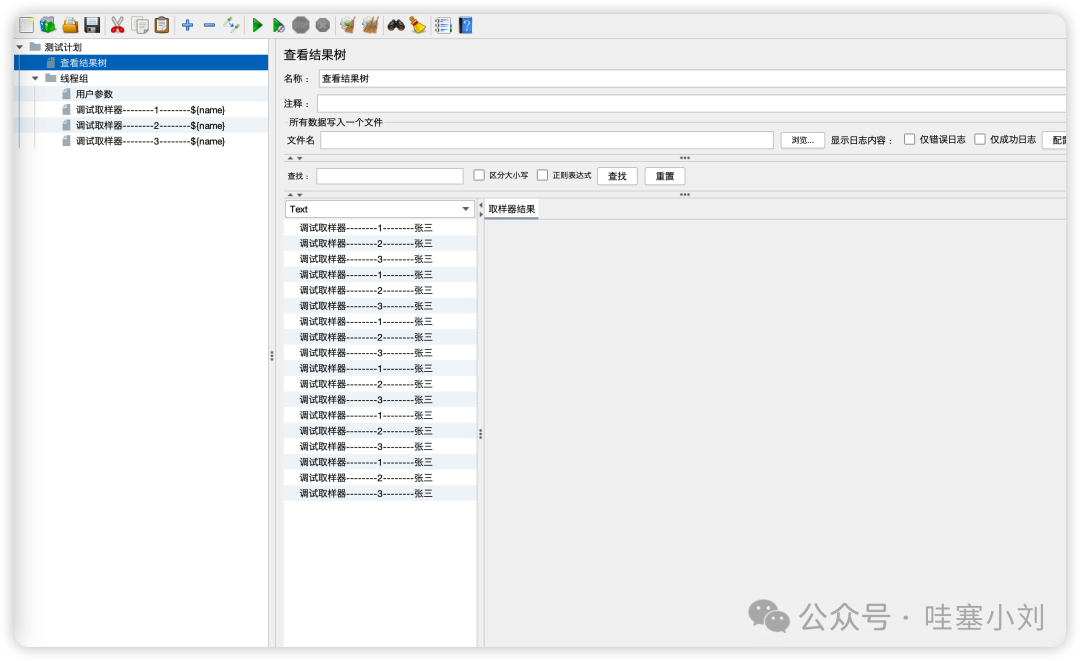Select 调试取样器--------3--------${name} tree item
The height and width of the screenshot is (661, 1080).
click(x=150, y=141)
